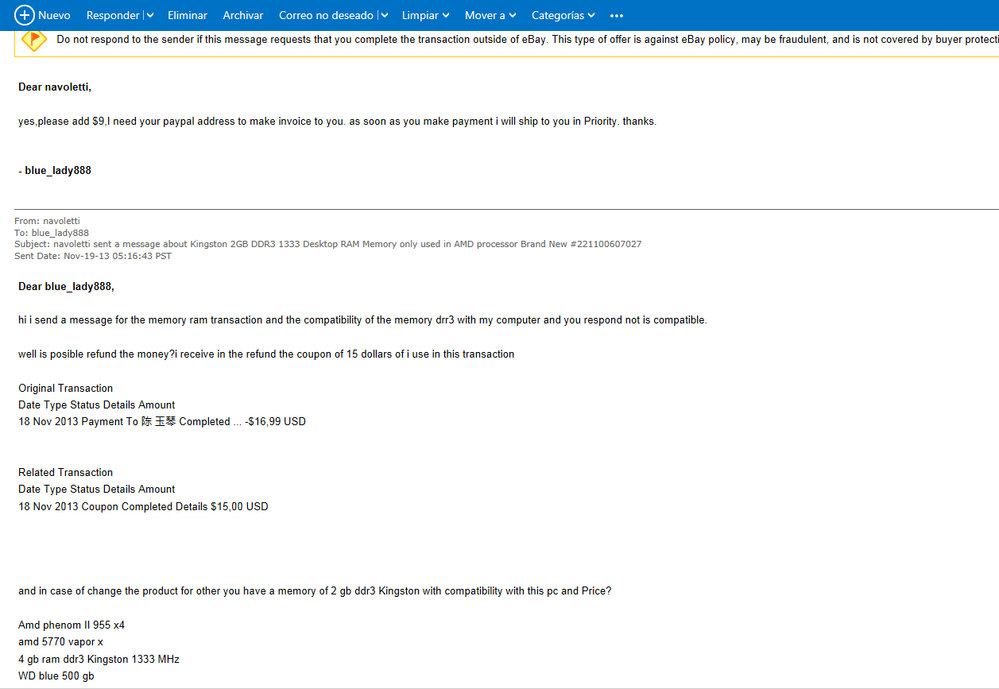Mark as junk with Correo no deseado
The width and height of the screenshot is (999, 689).
[x=326, y=15]
